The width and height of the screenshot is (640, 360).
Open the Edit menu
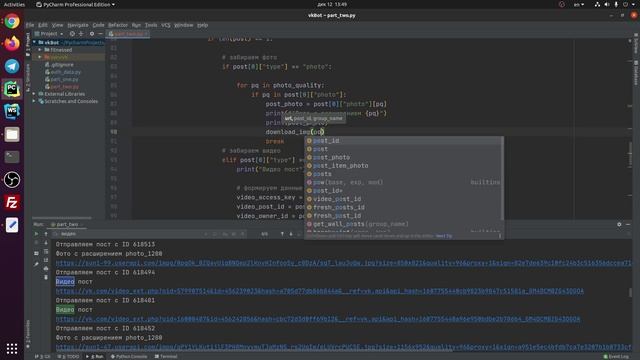click(43, 25)
